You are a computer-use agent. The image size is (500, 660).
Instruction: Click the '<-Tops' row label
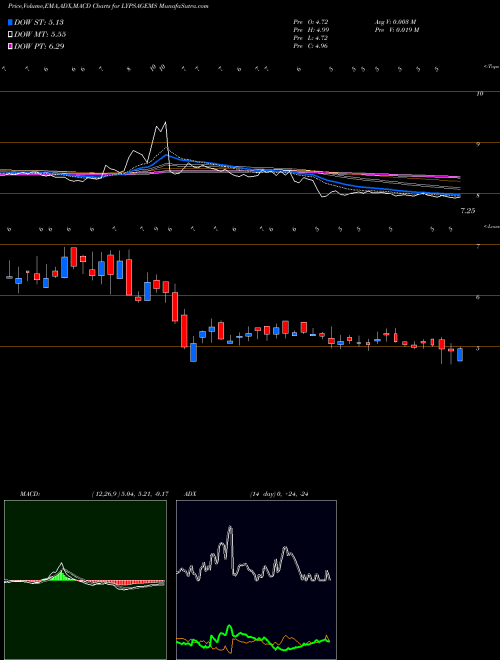[491, 67]
